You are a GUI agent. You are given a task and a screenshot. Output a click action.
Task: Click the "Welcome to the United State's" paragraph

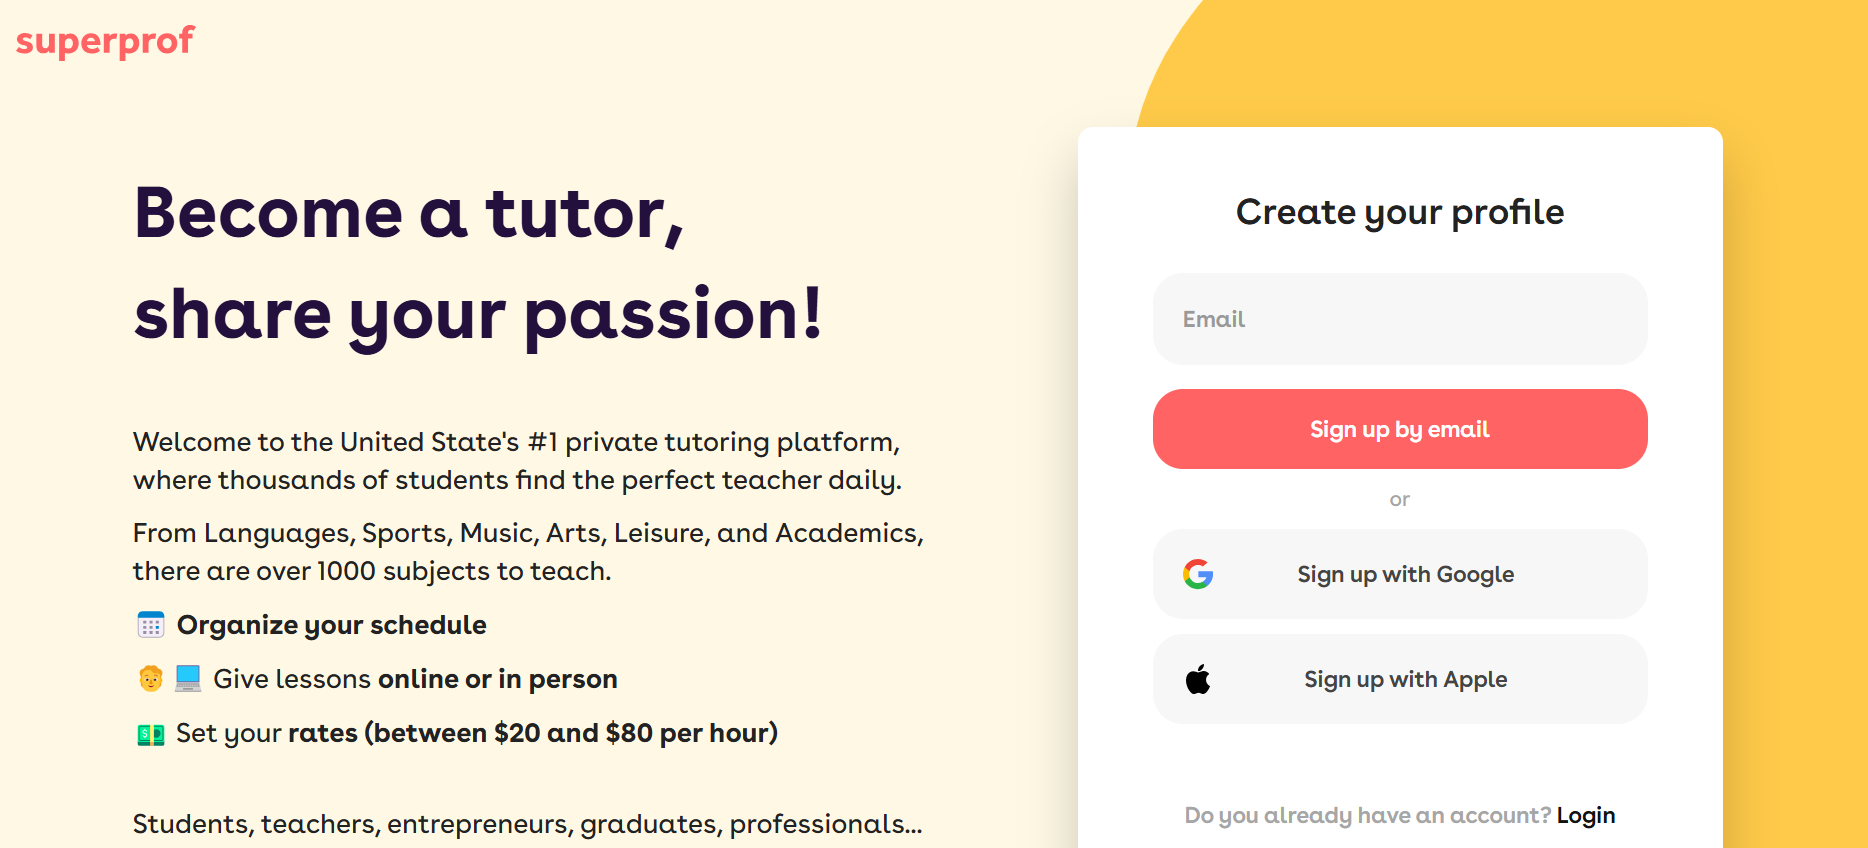pyautogui.click(x=517, y=461)
